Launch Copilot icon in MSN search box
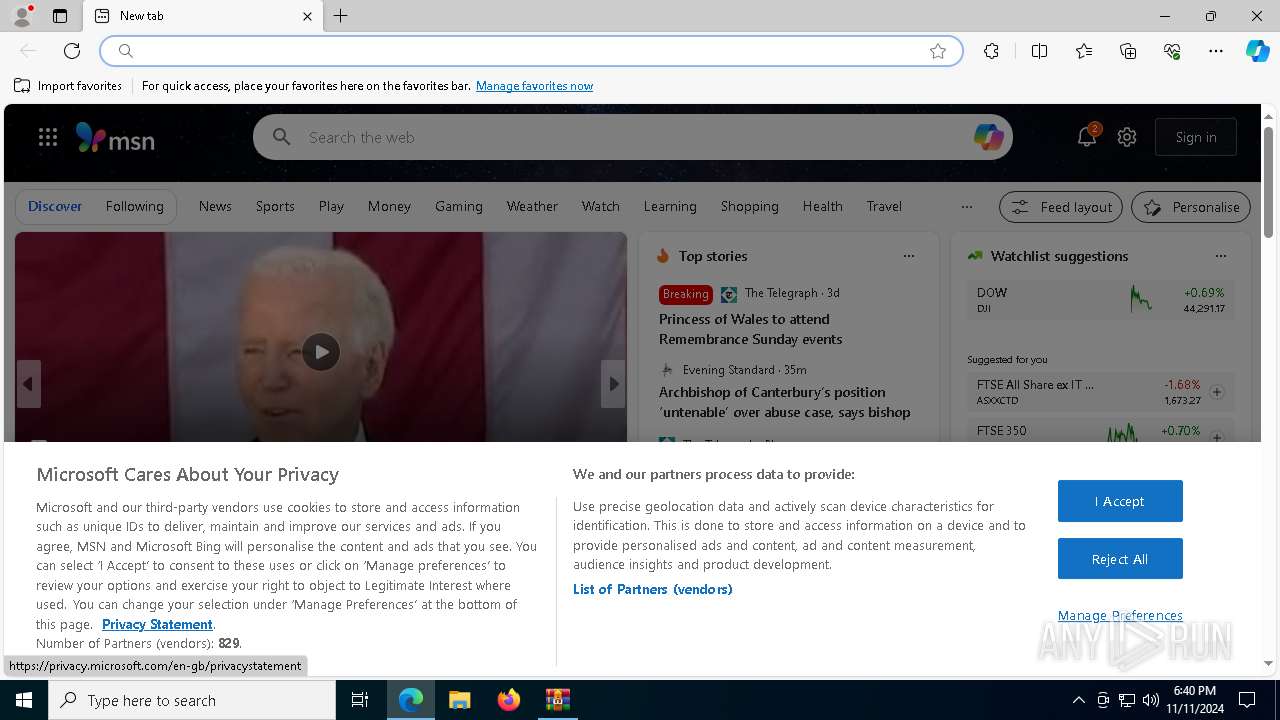This screenshot has height=720, width=1280. (988, 137)
